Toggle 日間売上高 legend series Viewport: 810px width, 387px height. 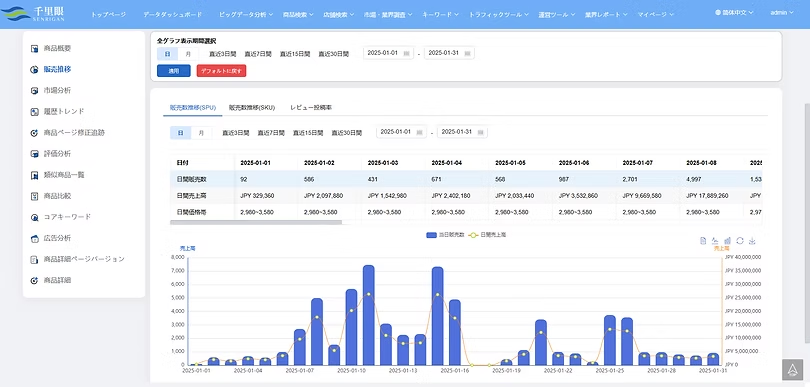(x=487, y=235)
